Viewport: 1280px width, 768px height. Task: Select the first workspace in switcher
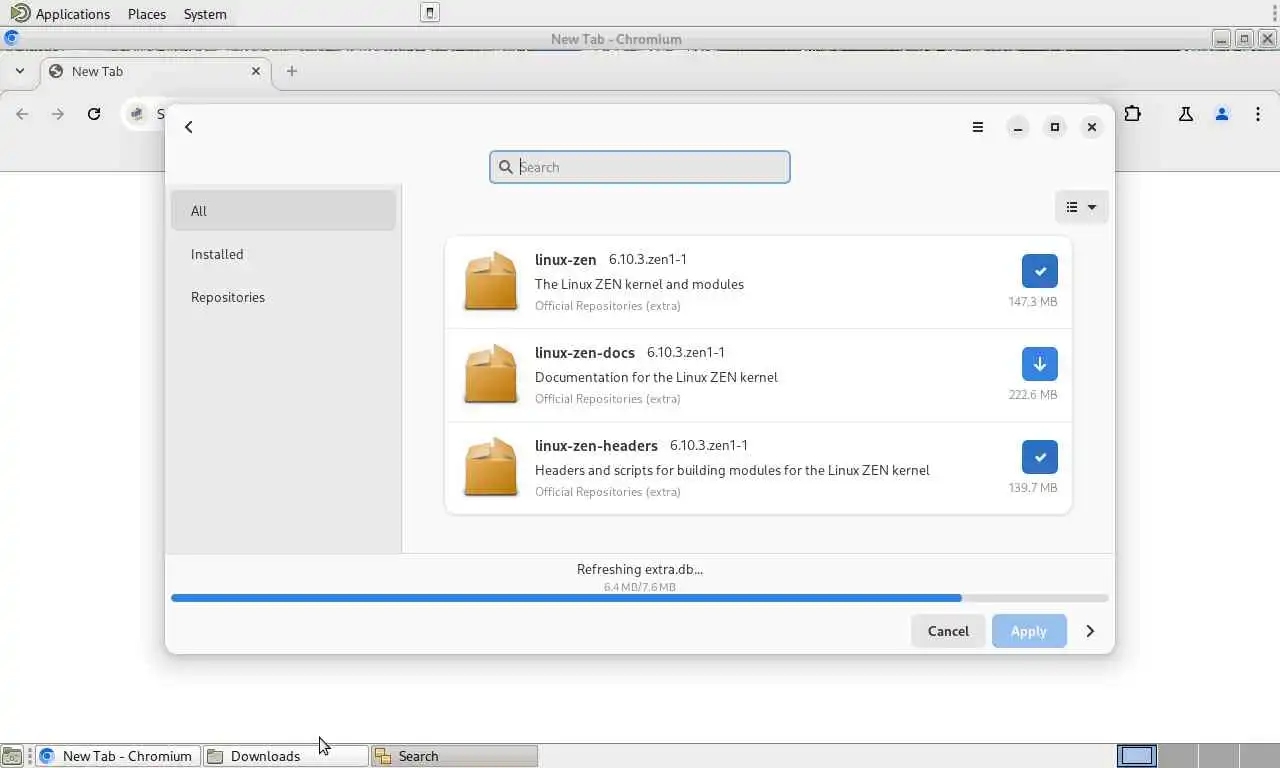coord(1137,756)
